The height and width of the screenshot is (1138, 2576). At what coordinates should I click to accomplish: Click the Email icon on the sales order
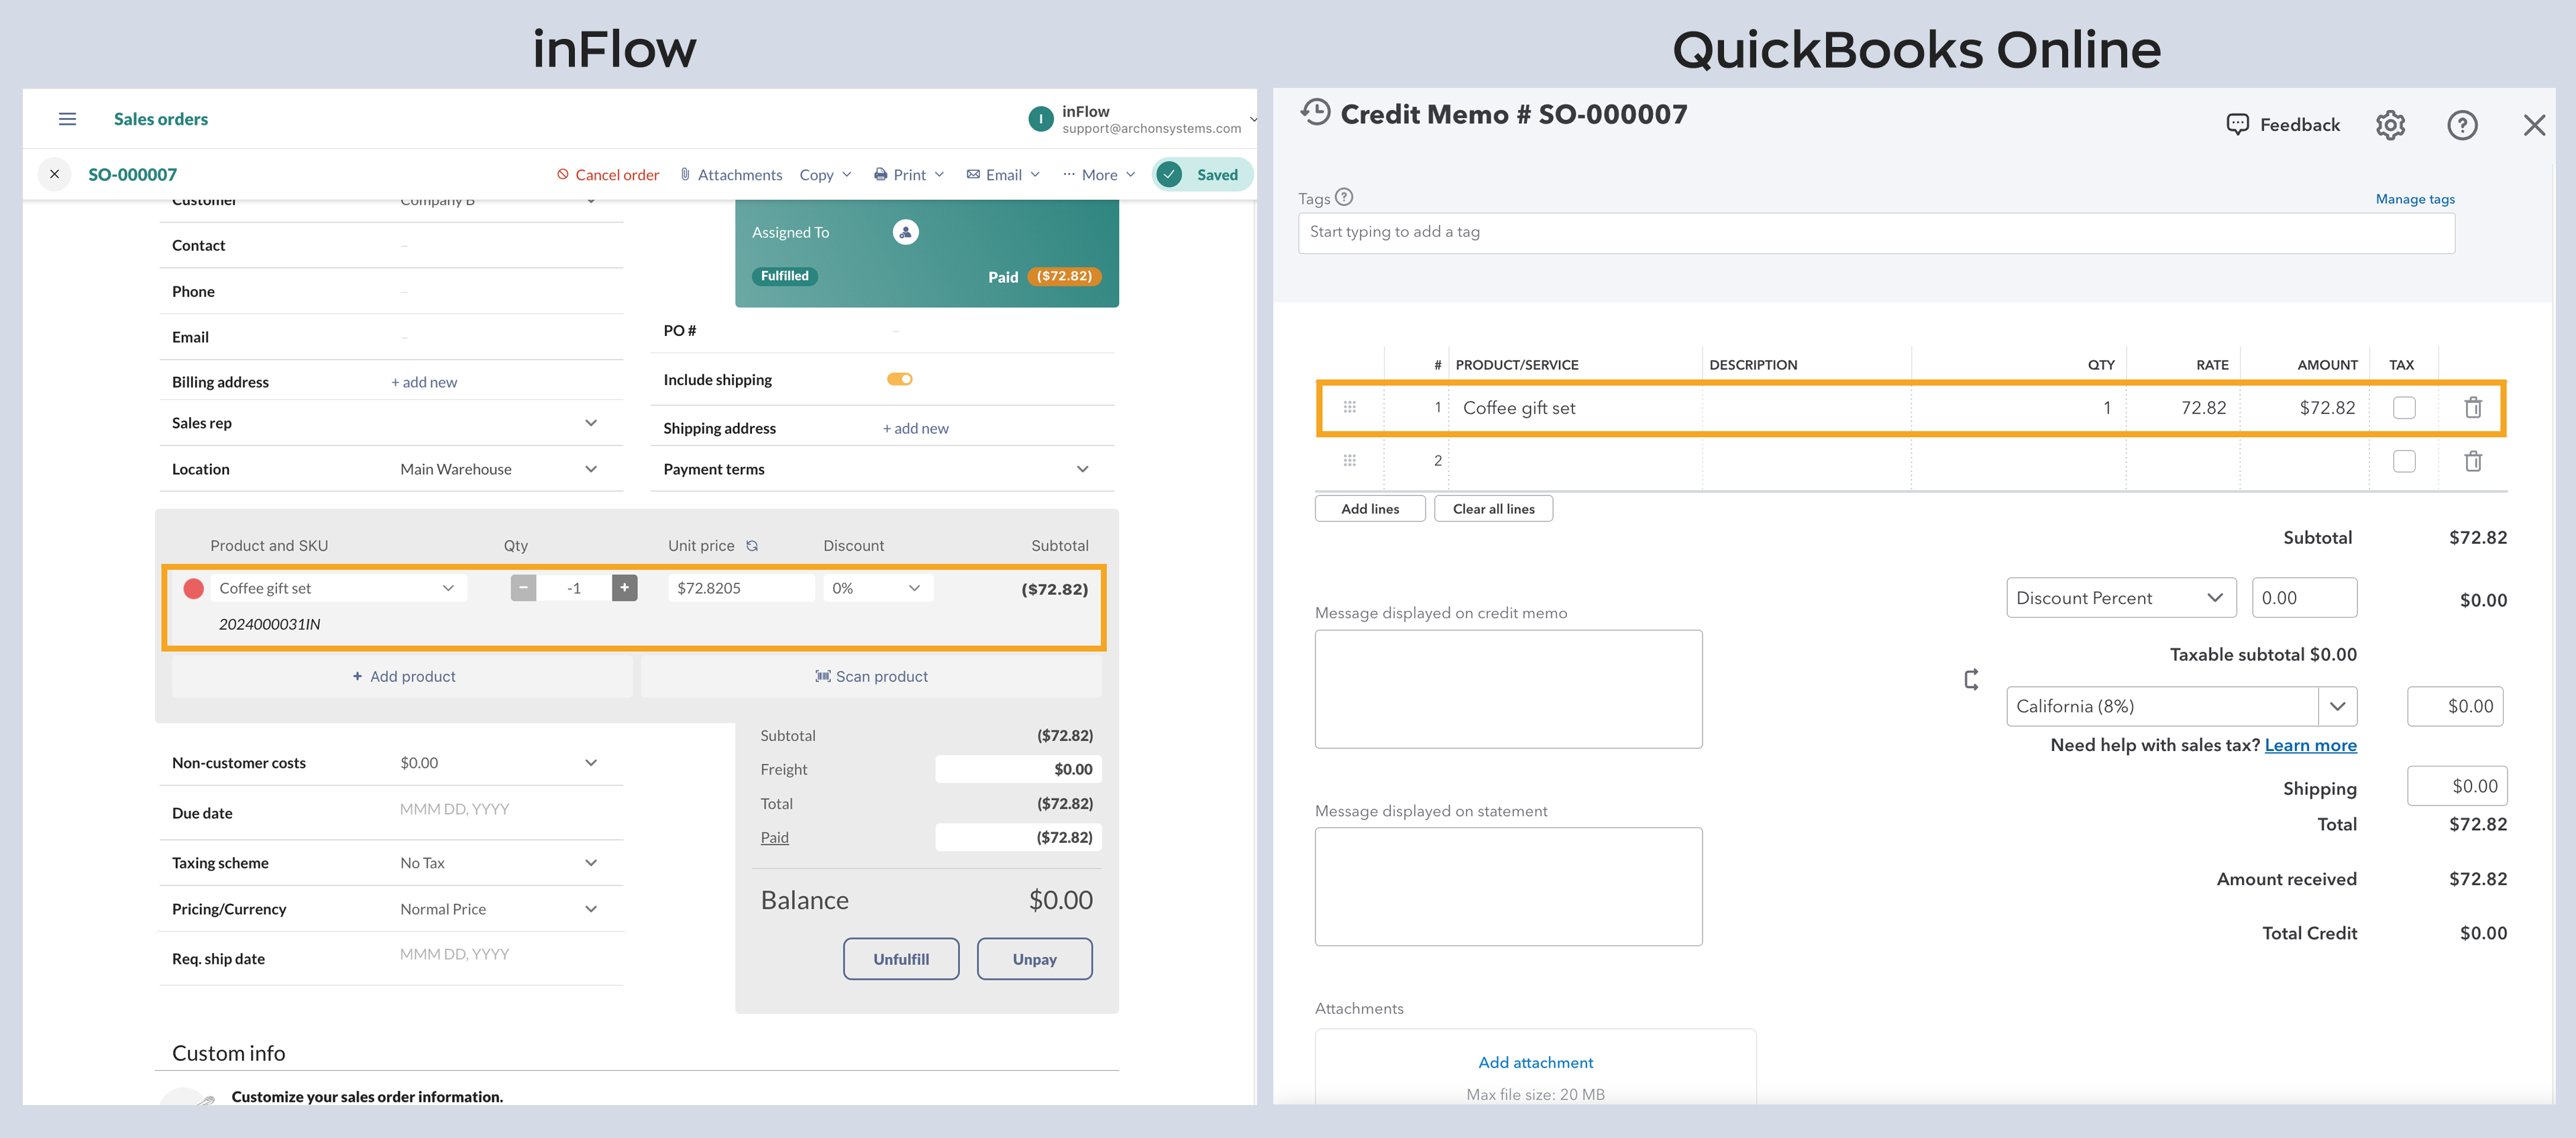click(973, 174)
